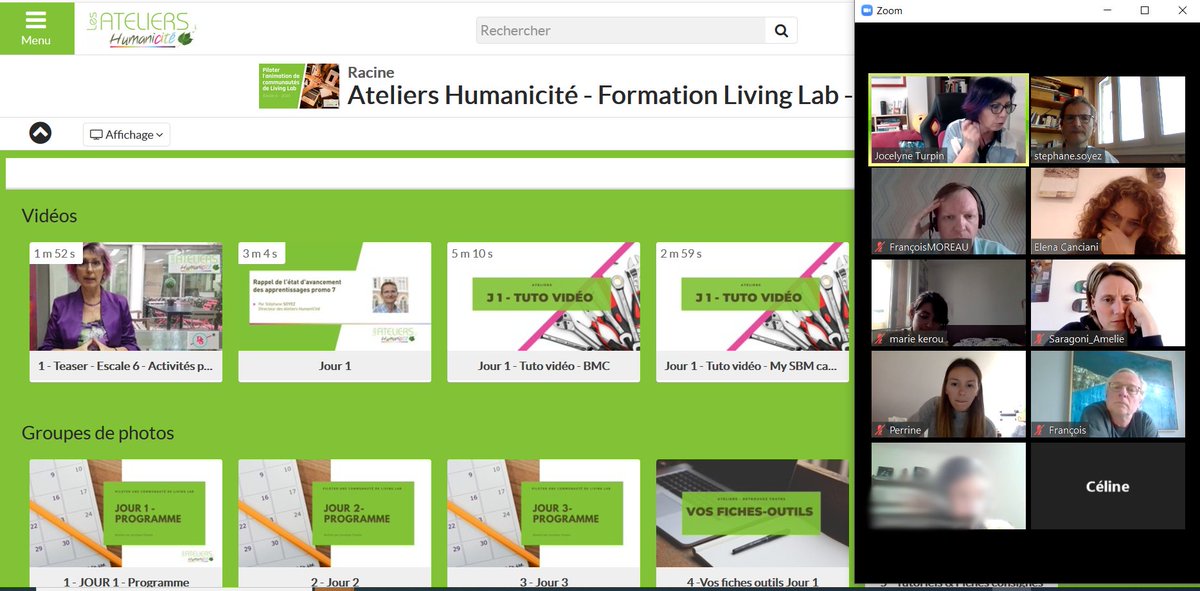This screenshot has width=1200, height=591.
Task: Click 'Jour 1 - Tuto vidéo - My SBM' caption
Action: pos(752,366)
